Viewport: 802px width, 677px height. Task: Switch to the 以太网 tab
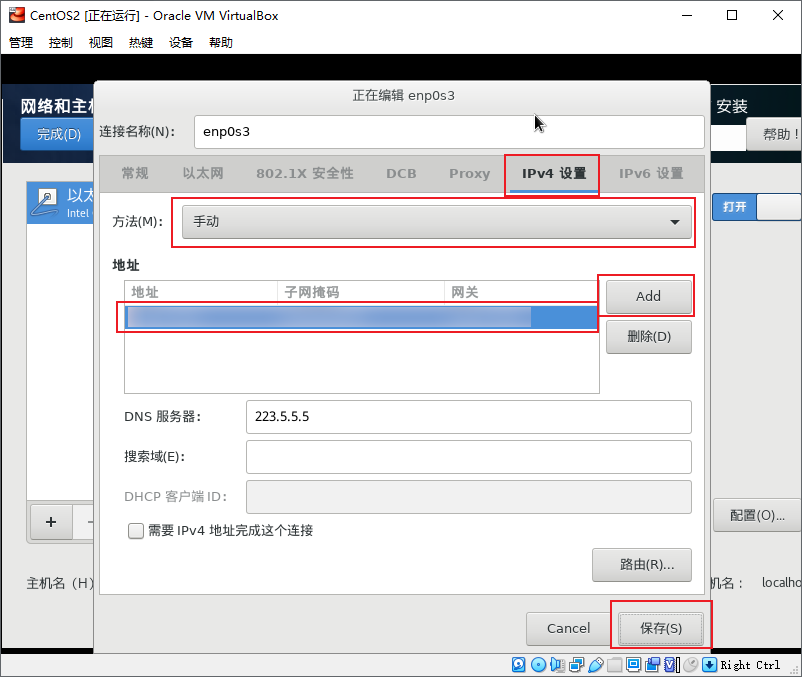click(202, 174)
